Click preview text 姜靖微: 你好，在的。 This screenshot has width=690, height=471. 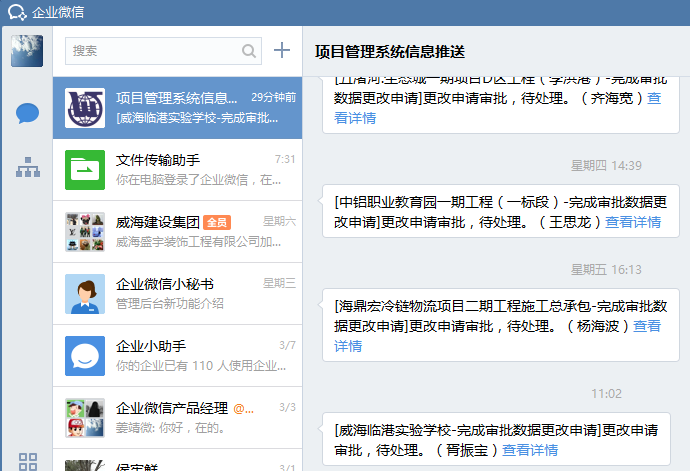tap(170, 427)
